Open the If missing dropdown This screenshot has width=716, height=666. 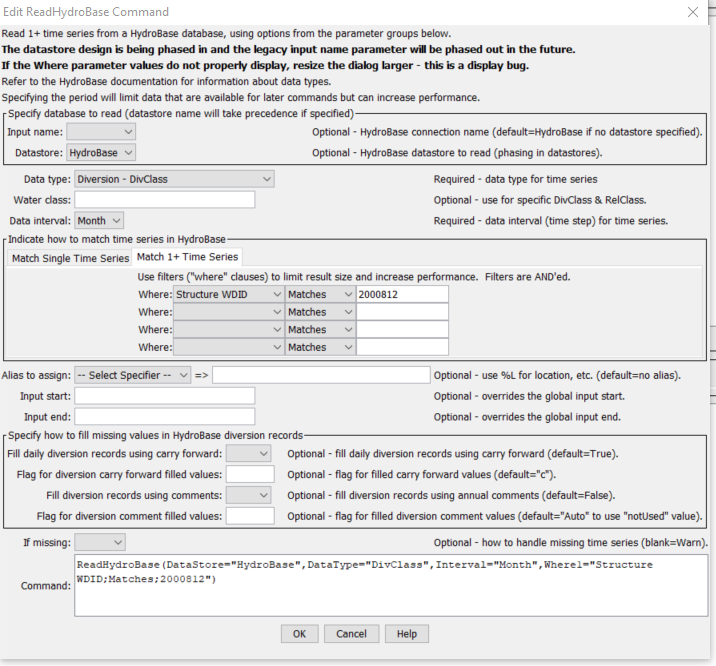(x=100, y=542)
